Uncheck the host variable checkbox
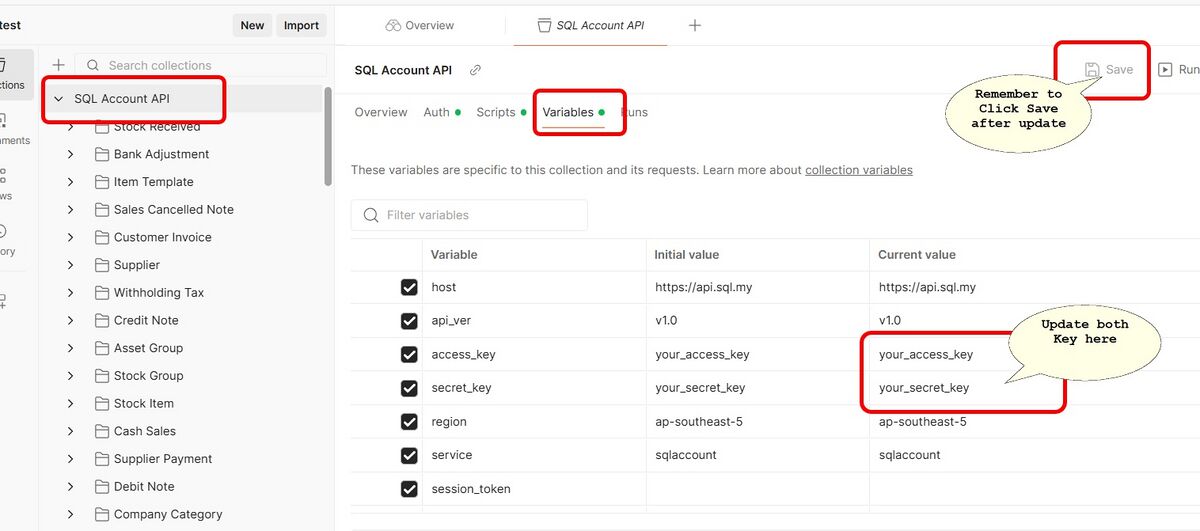 point(409,287)
